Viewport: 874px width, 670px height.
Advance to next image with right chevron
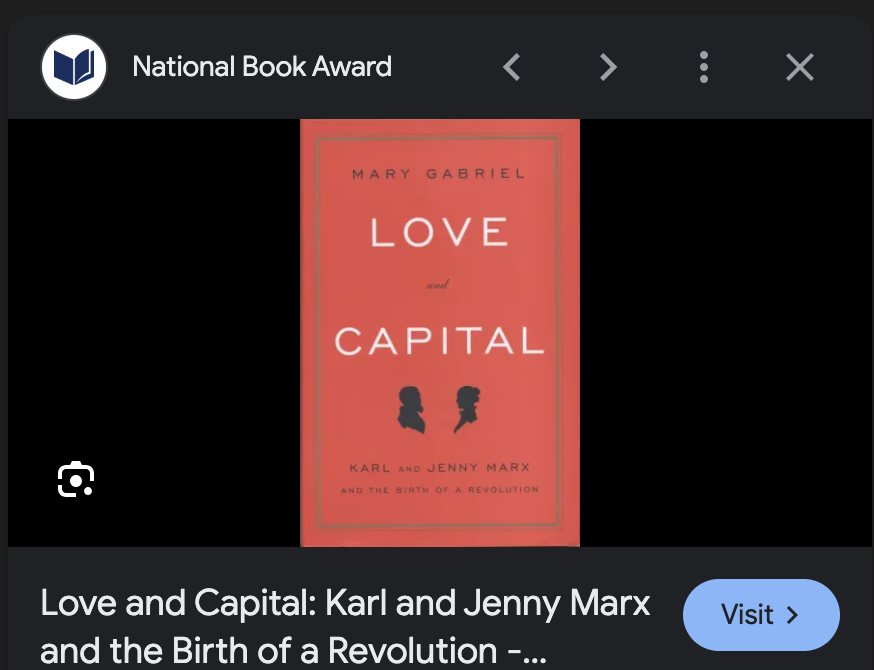[x=608, y=67]
